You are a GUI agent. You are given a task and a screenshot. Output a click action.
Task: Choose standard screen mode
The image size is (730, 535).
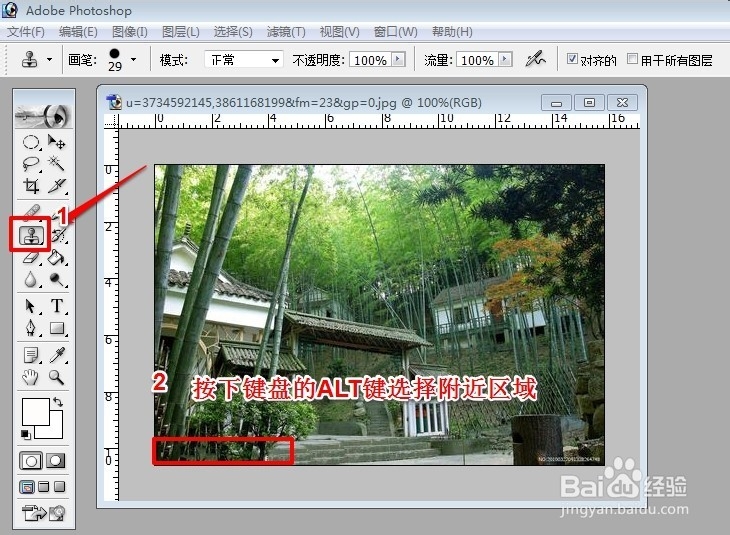(x=27, y=487)
